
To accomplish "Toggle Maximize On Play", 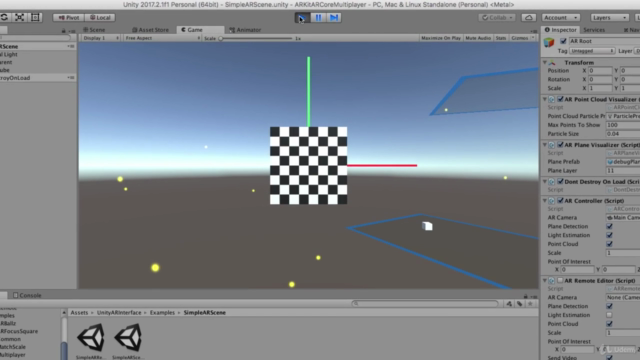I will (441, 38).
